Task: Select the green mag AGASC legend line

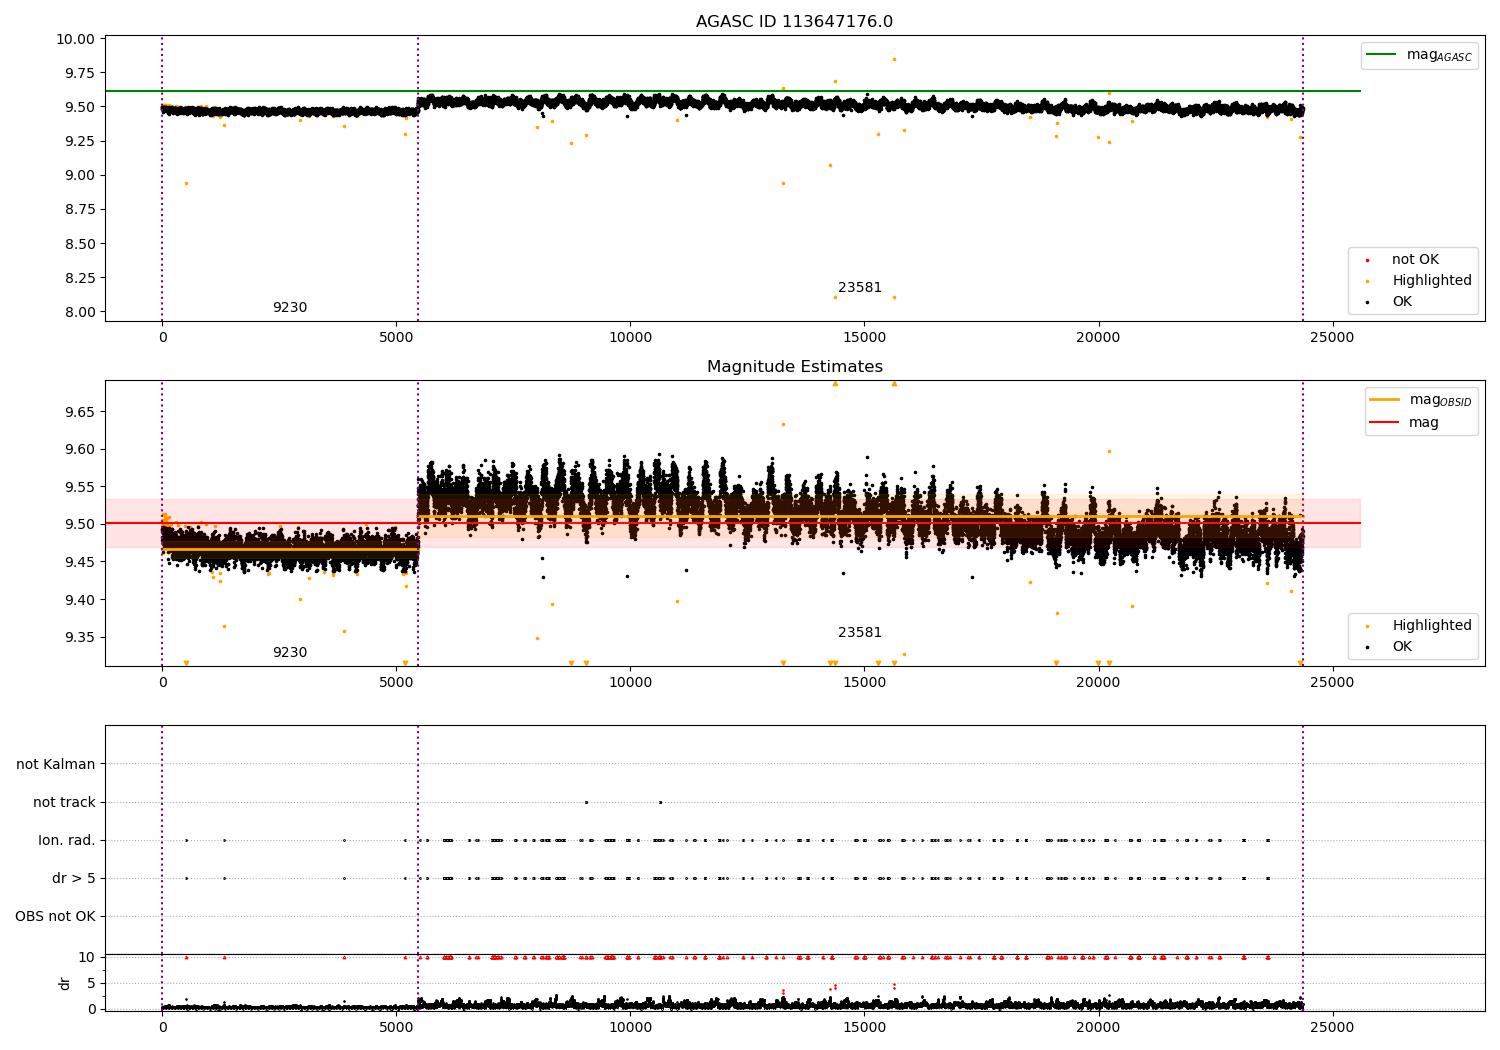Action: tap(1382, 55)
